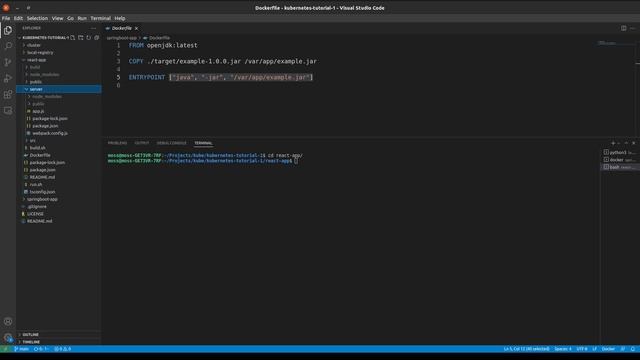The height and width of the screenshot is (360, 640).
Task: Open the Remote Explorer view icon
Action: [8, 111]
